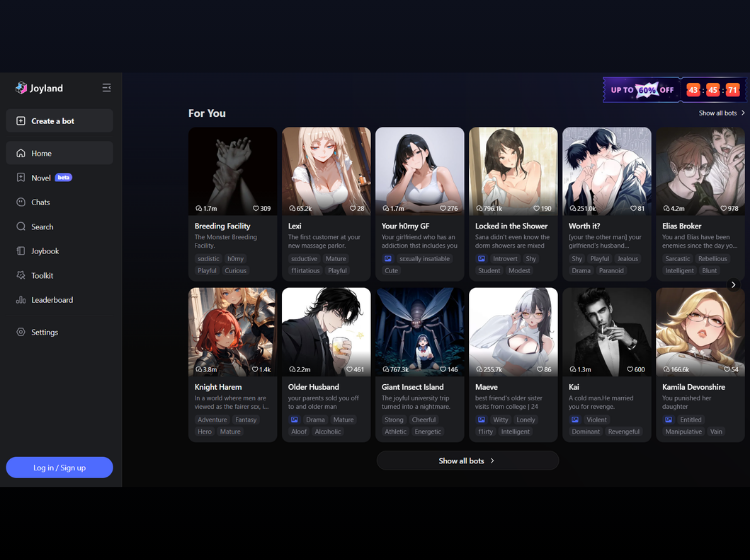Open the Kamila Devonshire thumbnail

pos(700,331)
